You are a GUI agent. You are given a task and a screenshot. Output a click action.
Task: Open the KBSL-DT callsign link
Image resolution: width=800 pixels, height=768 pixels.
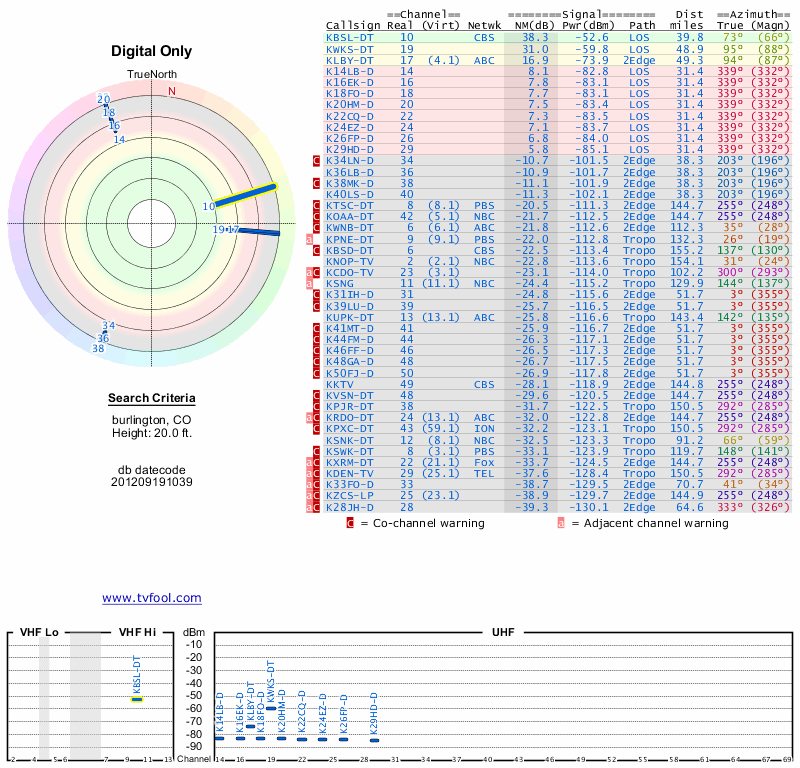(x=352, y=37)
